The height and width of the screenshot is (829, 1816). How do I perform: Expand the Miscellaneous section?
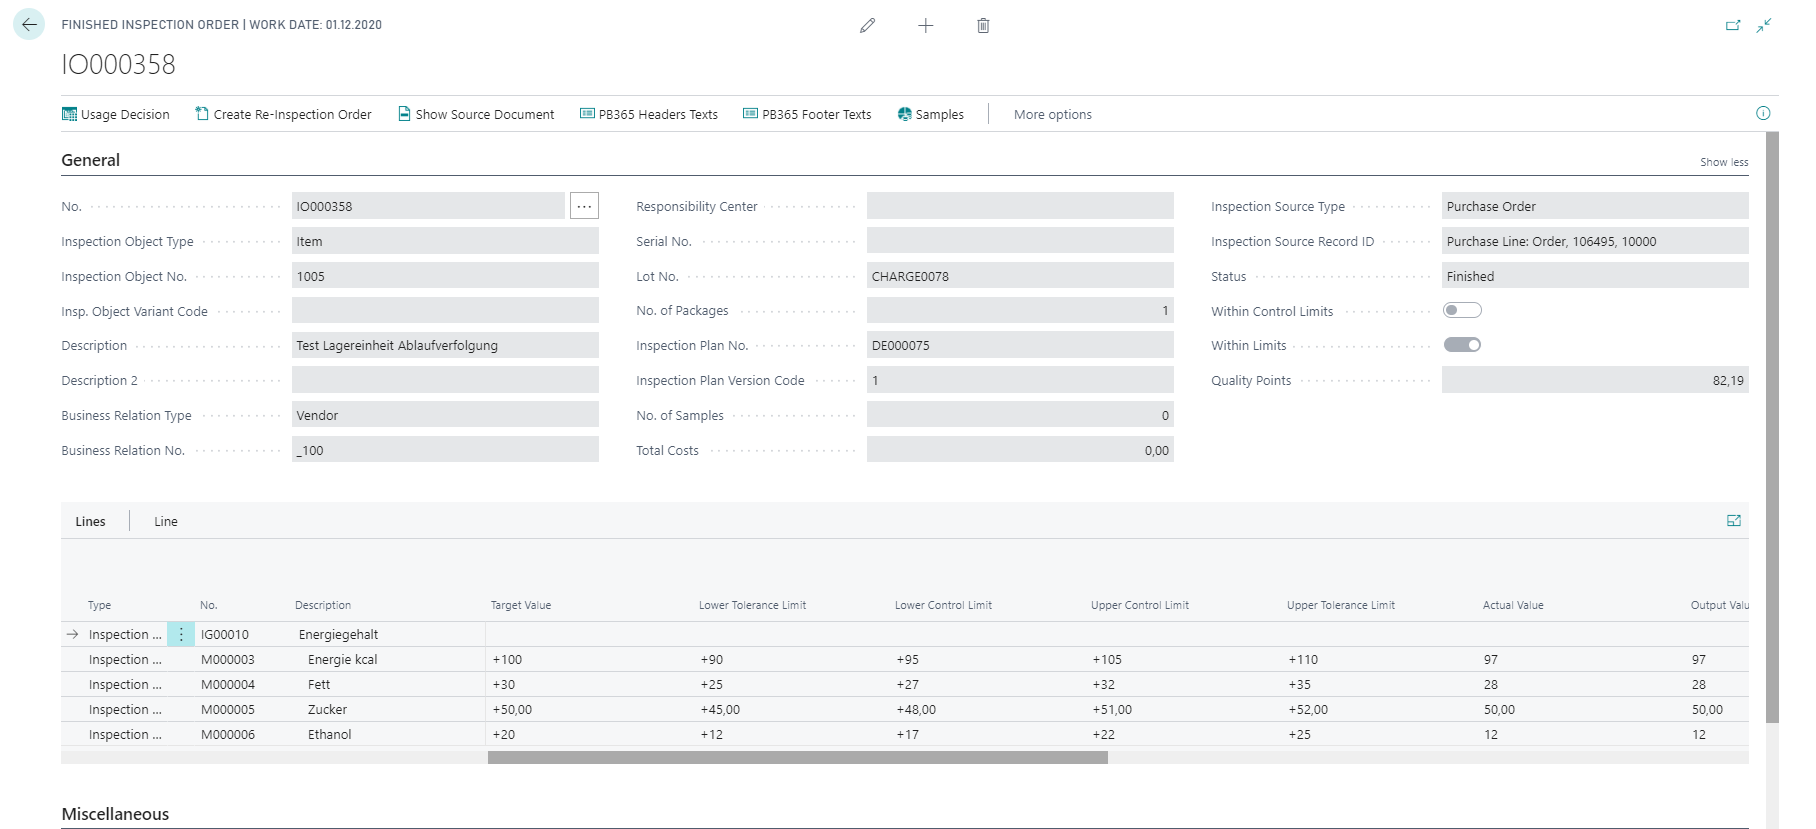point(115,814)
